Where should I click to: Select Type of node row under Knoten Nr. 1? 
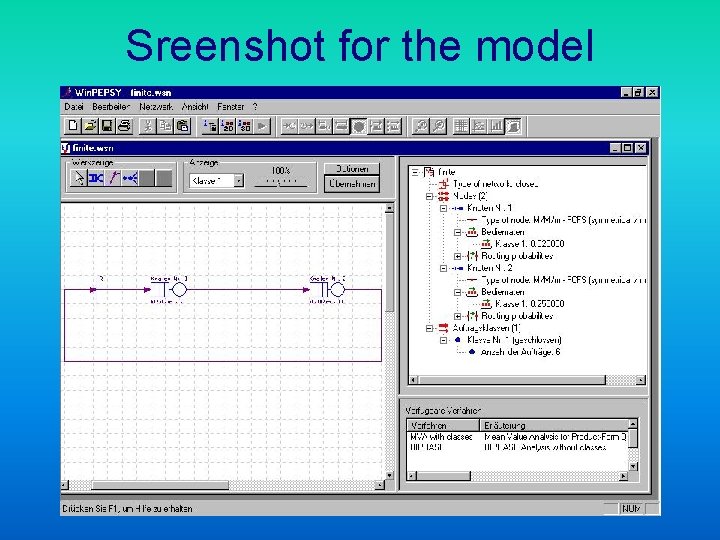tap(563, 220)
